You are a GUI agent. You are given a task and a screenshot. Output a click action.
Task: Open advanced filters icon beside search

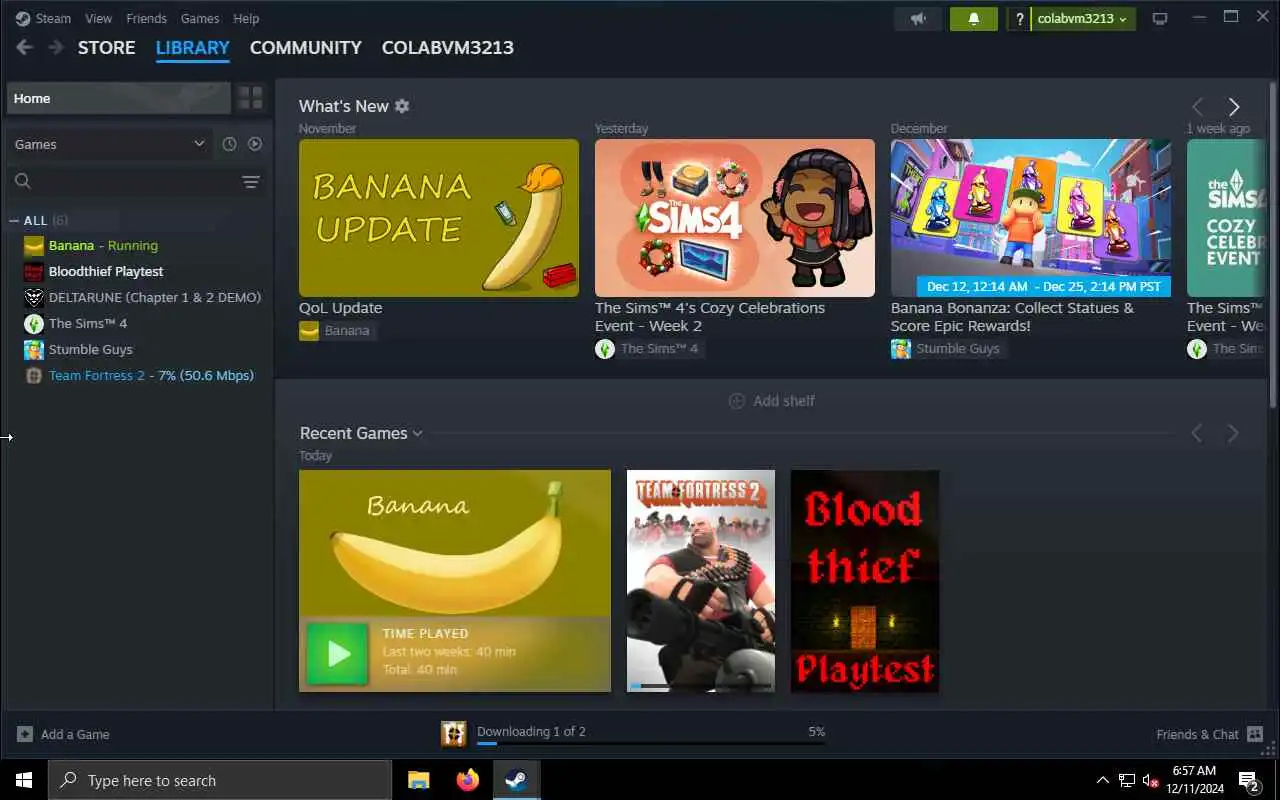tap(251, 181)
